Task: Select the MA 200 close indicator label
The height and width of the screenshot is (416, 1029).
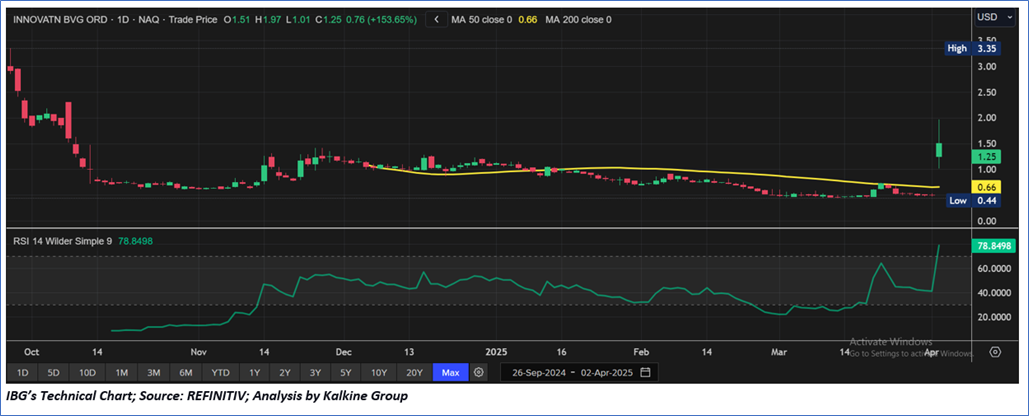Action: (578, 19)
